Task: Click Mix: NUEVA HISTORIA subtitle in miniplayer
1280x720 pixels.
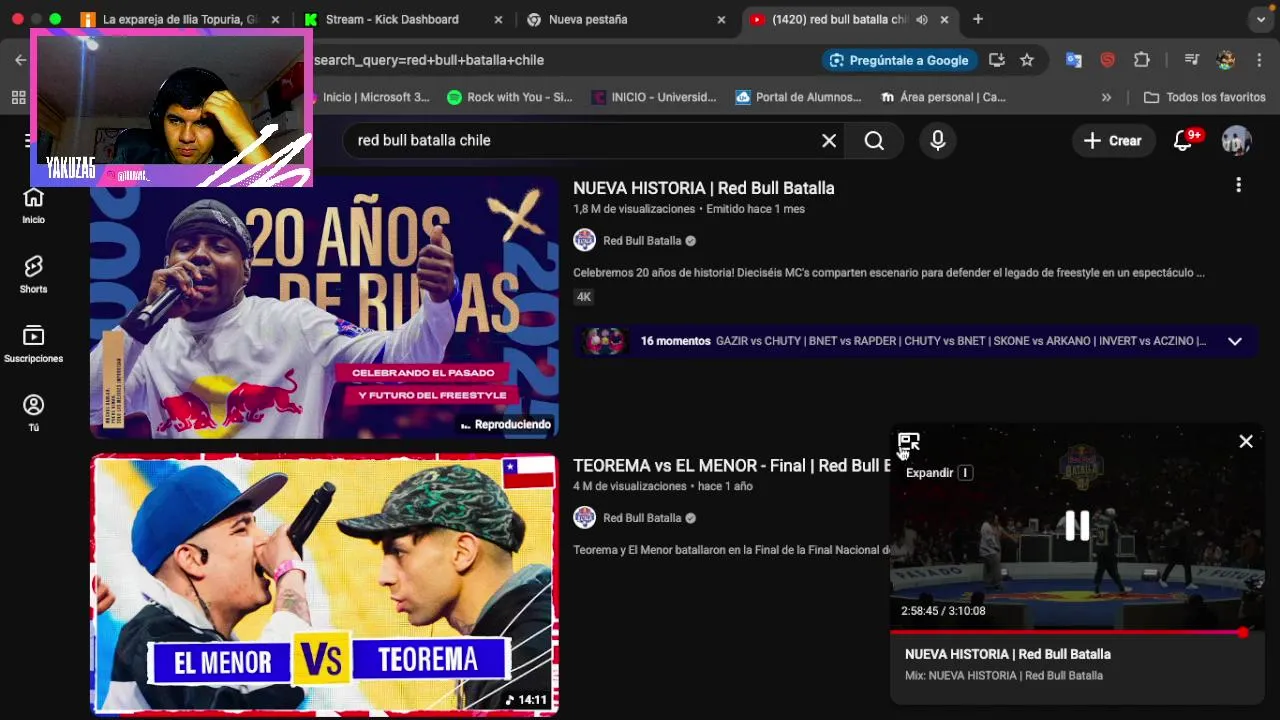Action: point(1004,676)
